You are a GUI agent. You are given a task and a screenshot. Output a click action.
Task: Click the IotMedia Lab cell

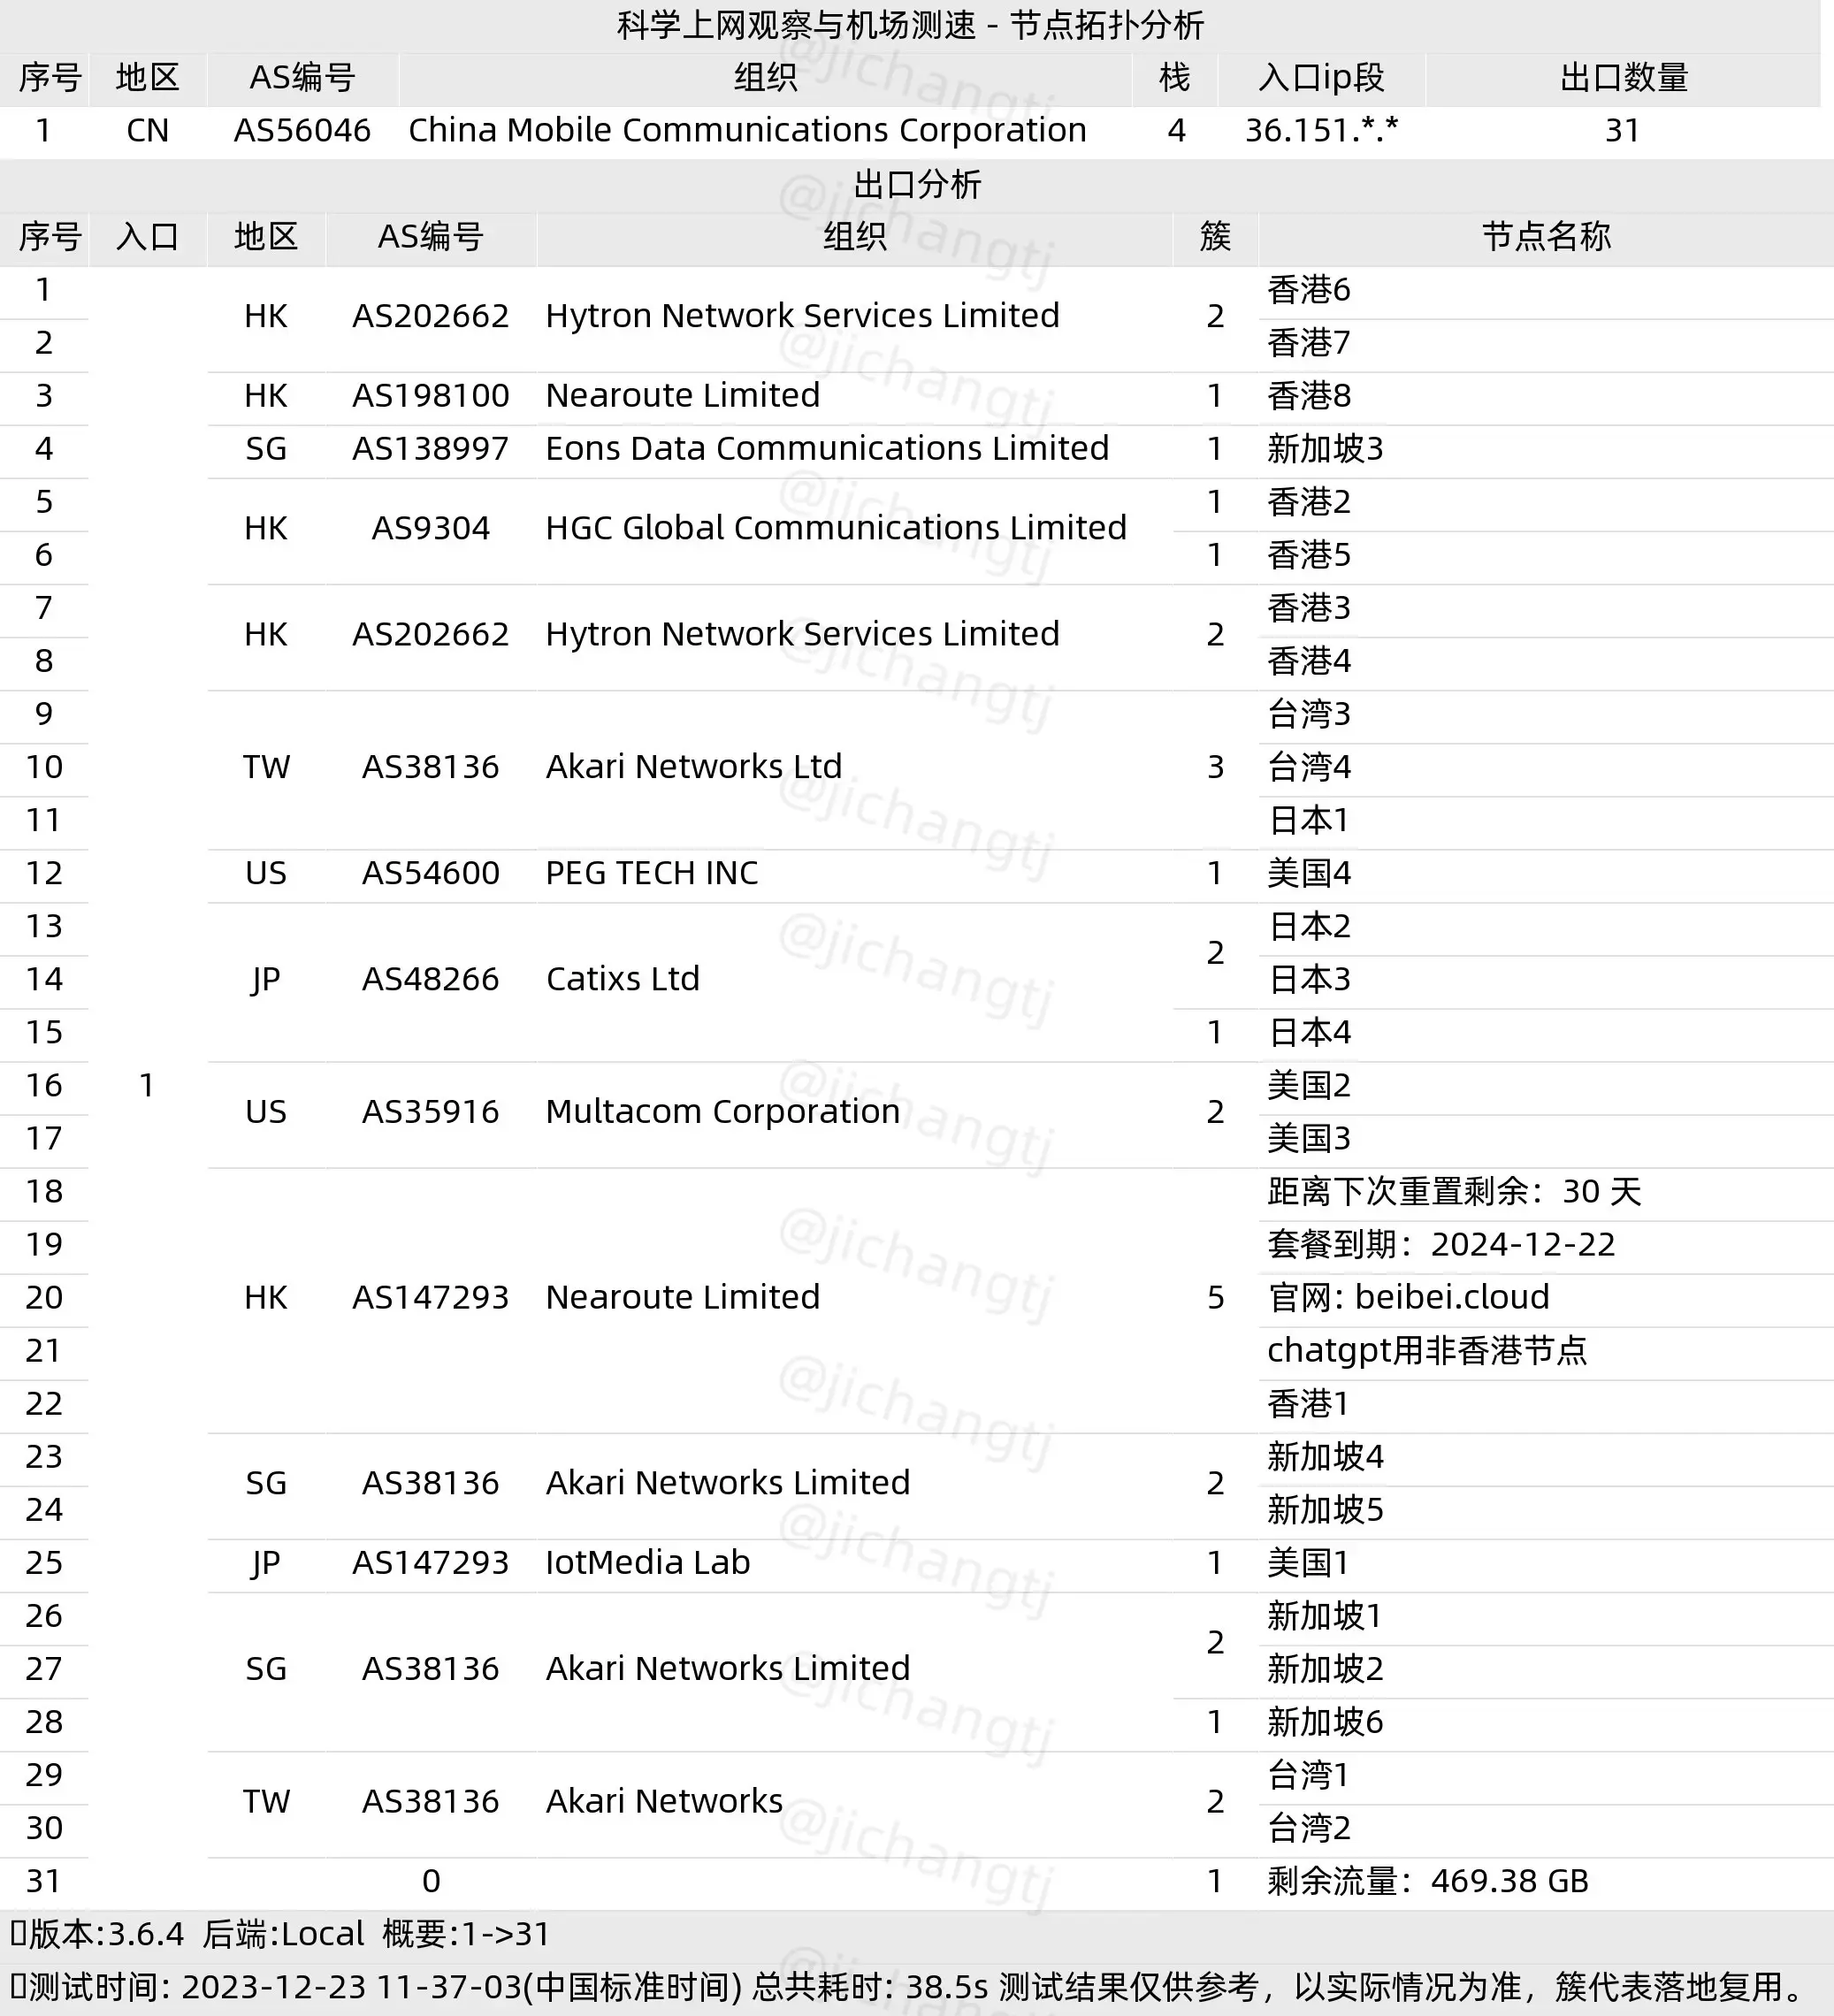point(648,1562)
